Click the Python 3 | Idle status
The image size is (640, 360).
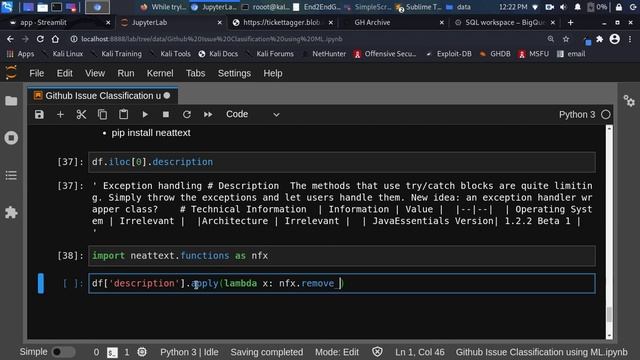(189, 352)
